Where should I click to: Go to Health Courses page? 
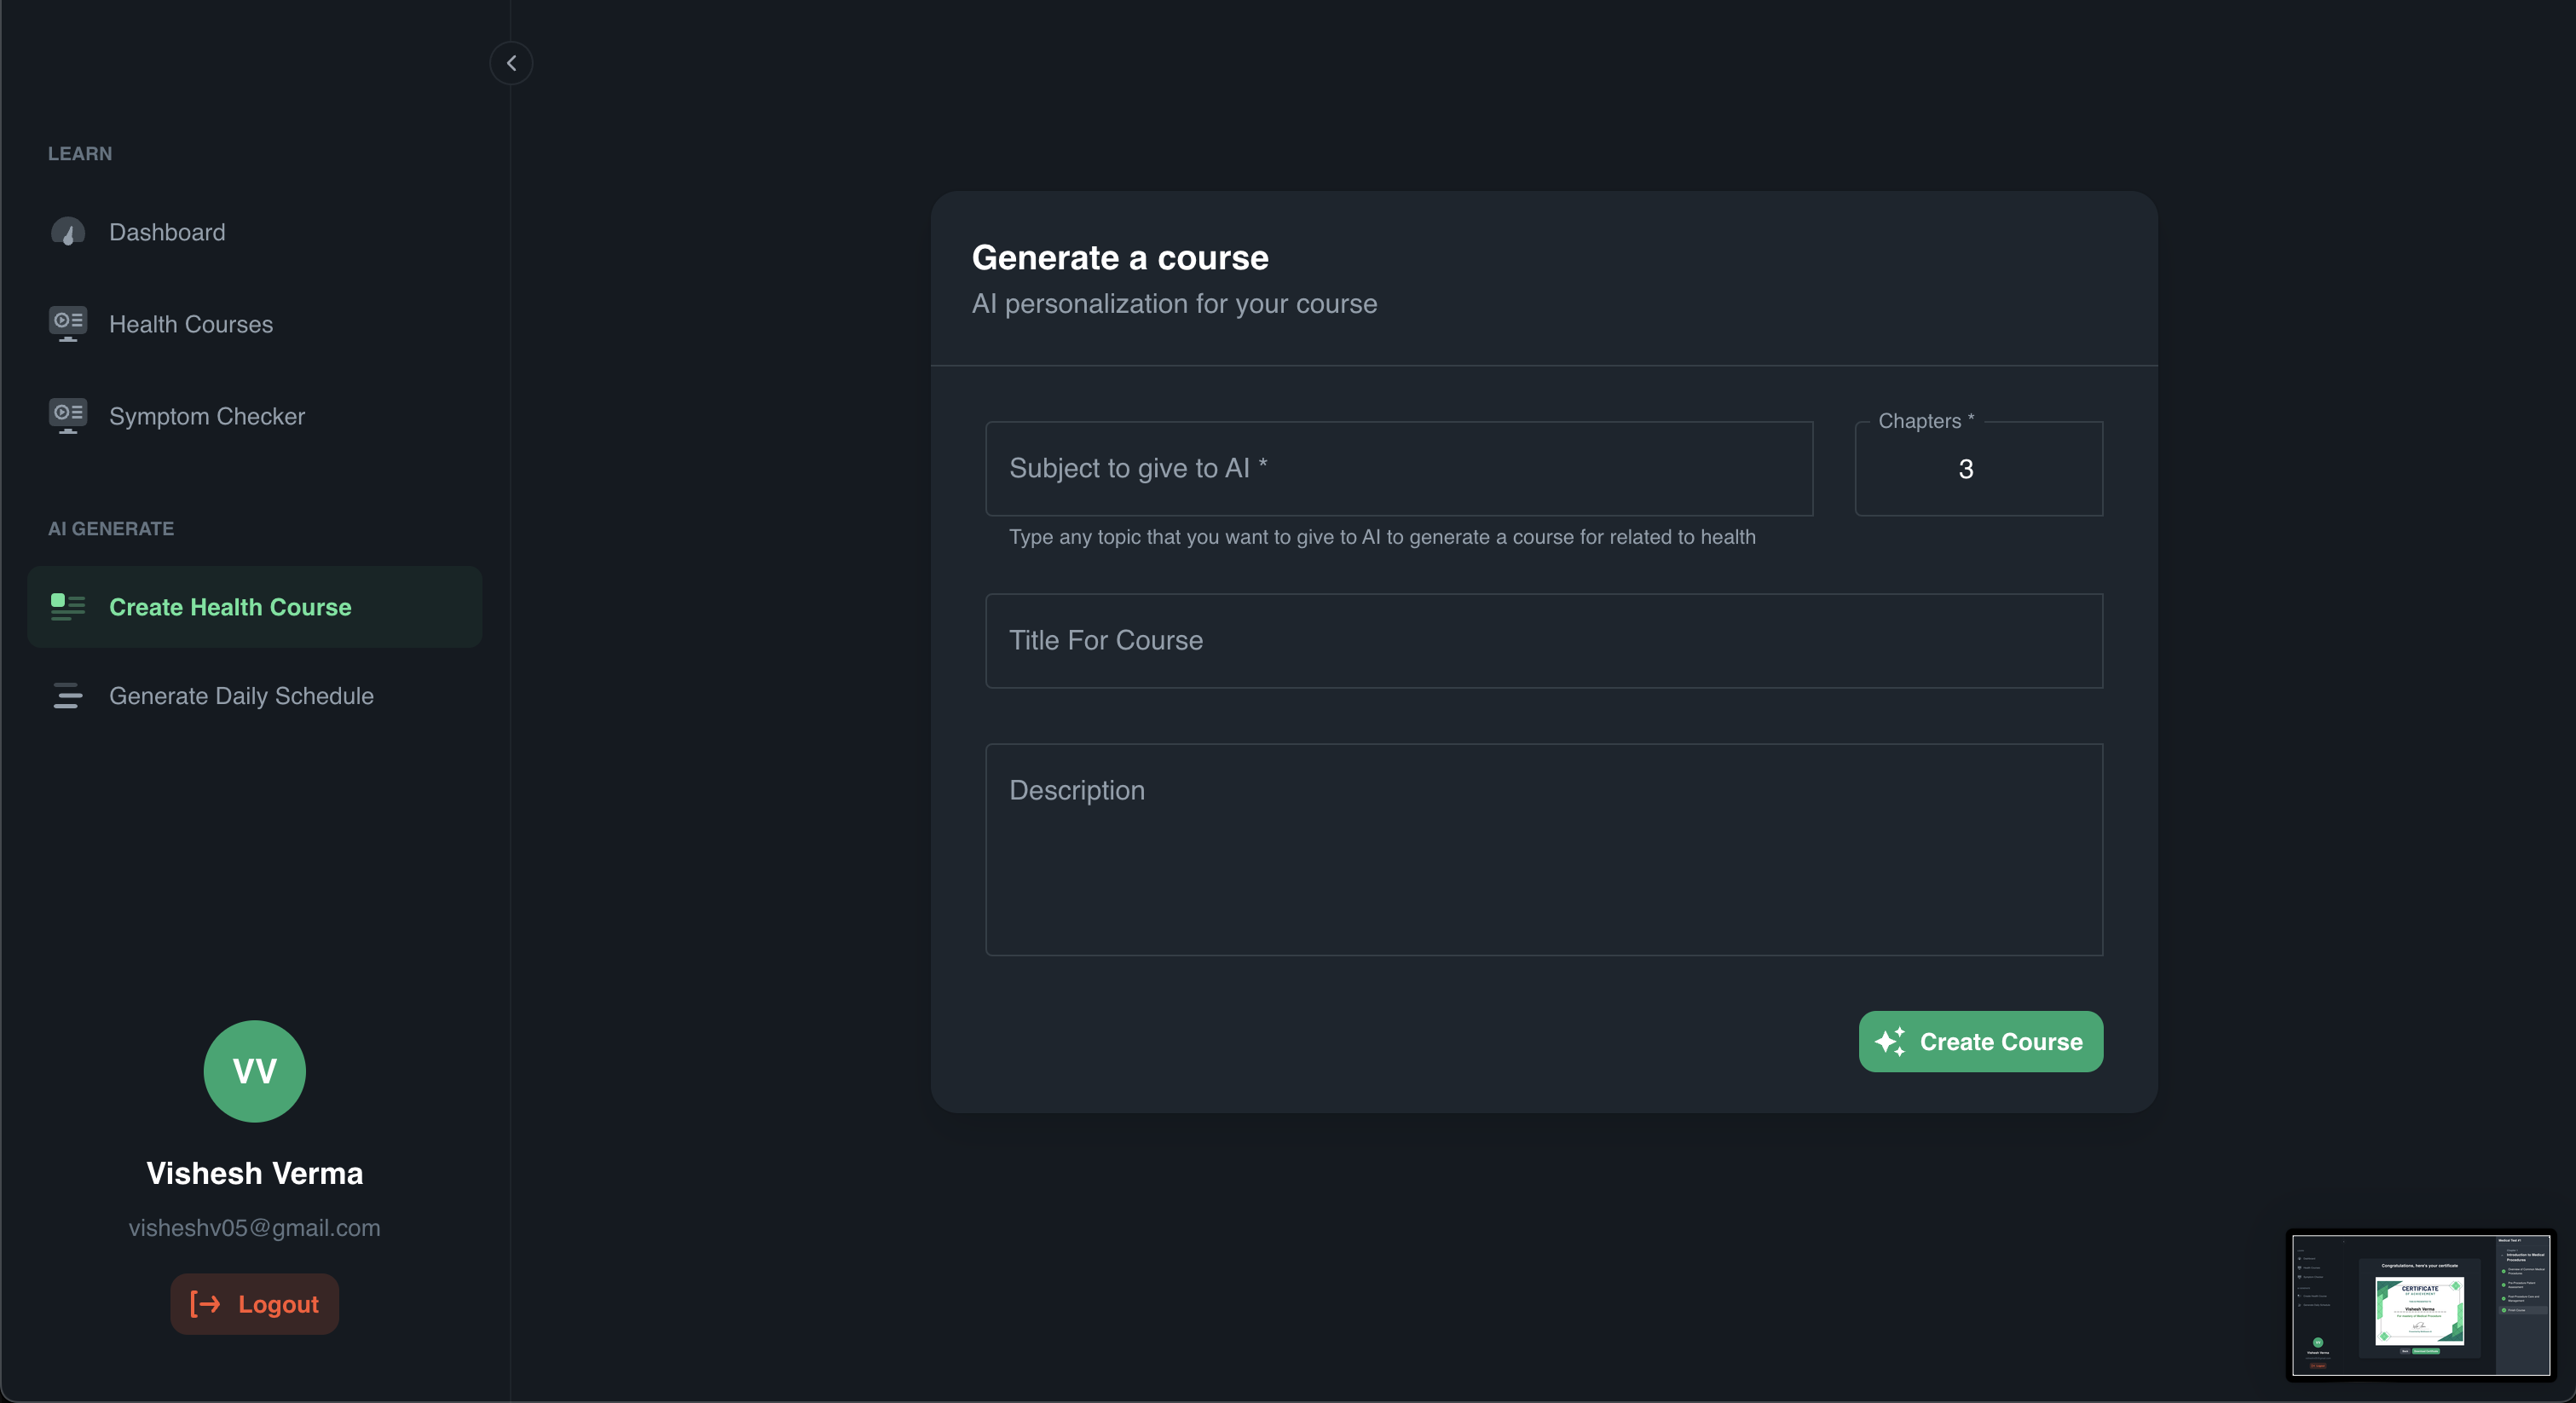(191, 324)
